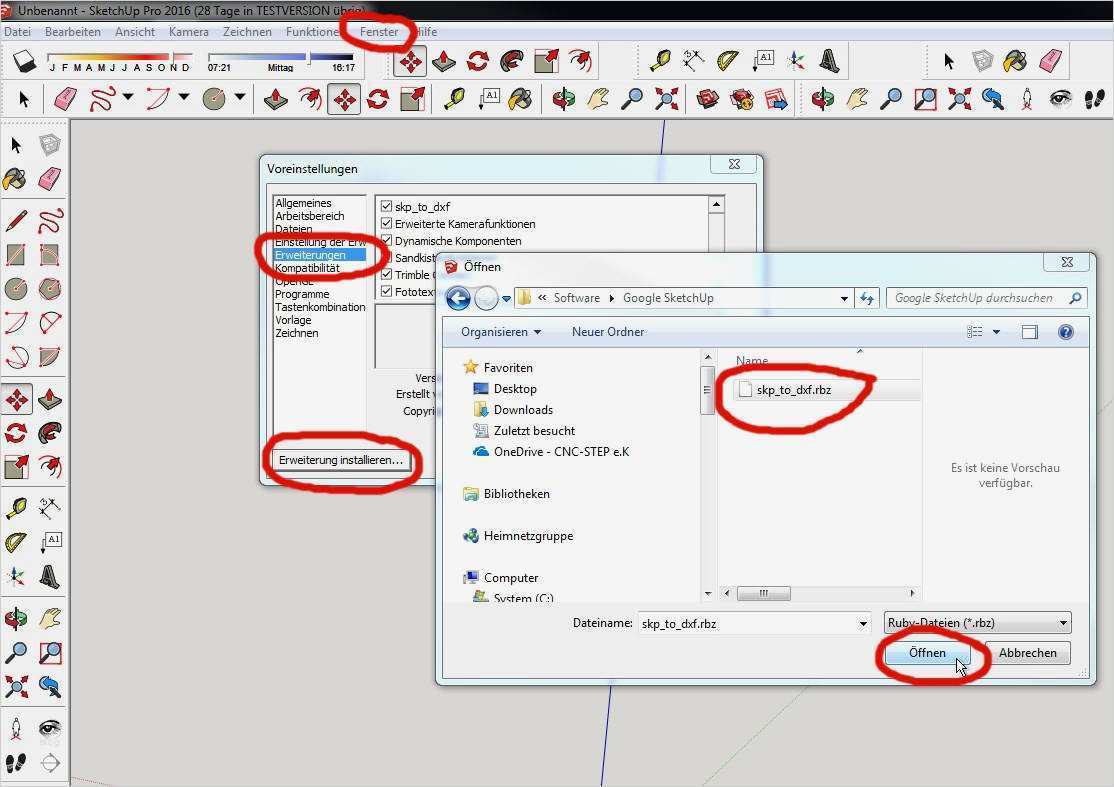Open Arc tool dropdown arrow

tap(184, 97)
